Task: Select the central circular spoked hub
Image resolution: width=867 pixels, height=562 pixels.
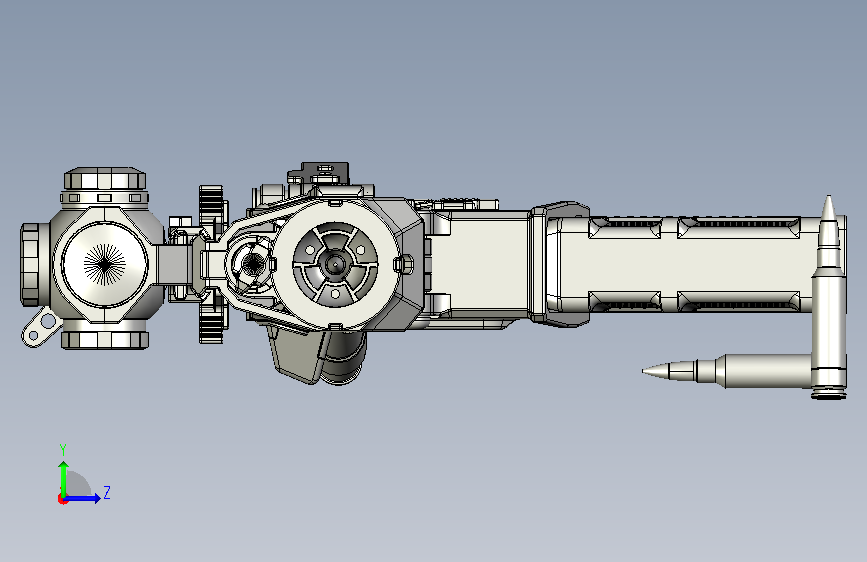Action: point(335,264)
